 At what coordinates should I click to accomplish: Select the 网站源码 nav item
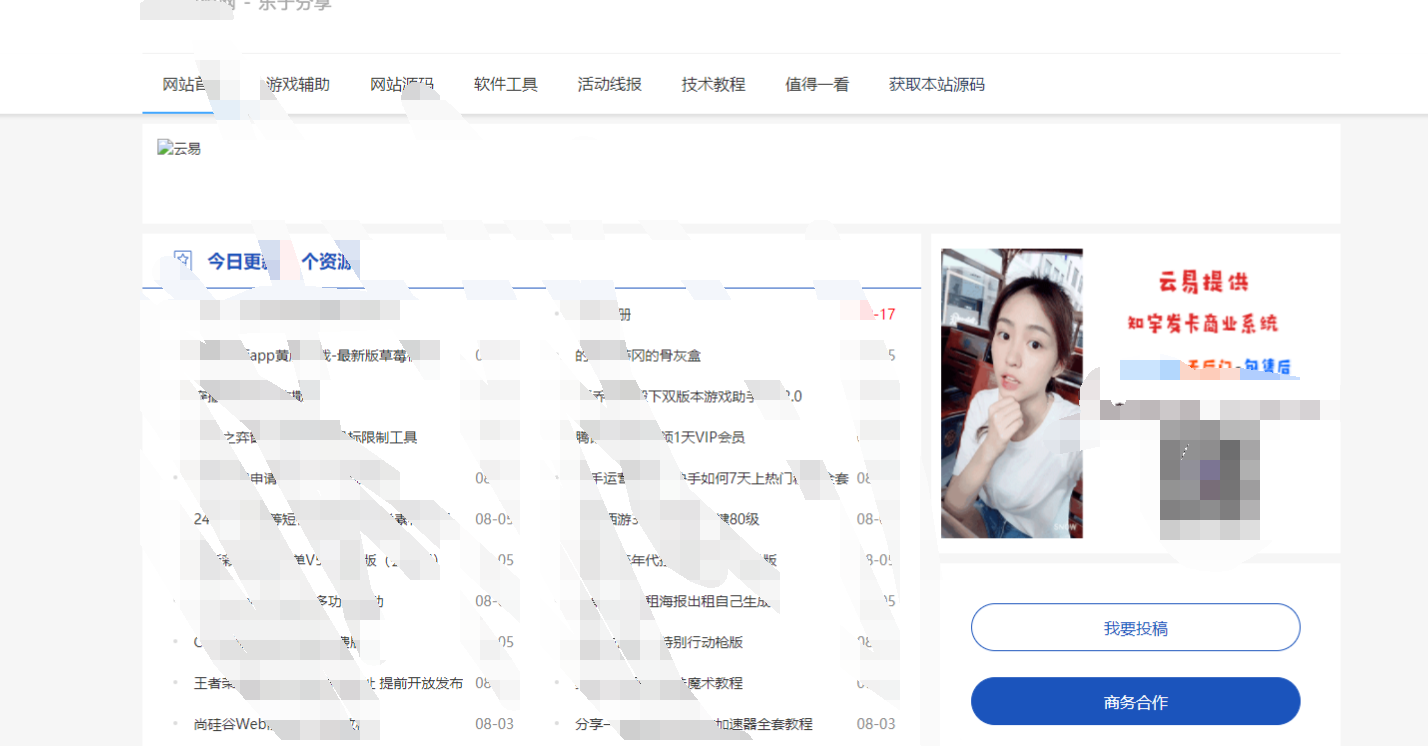click(400, 85)
